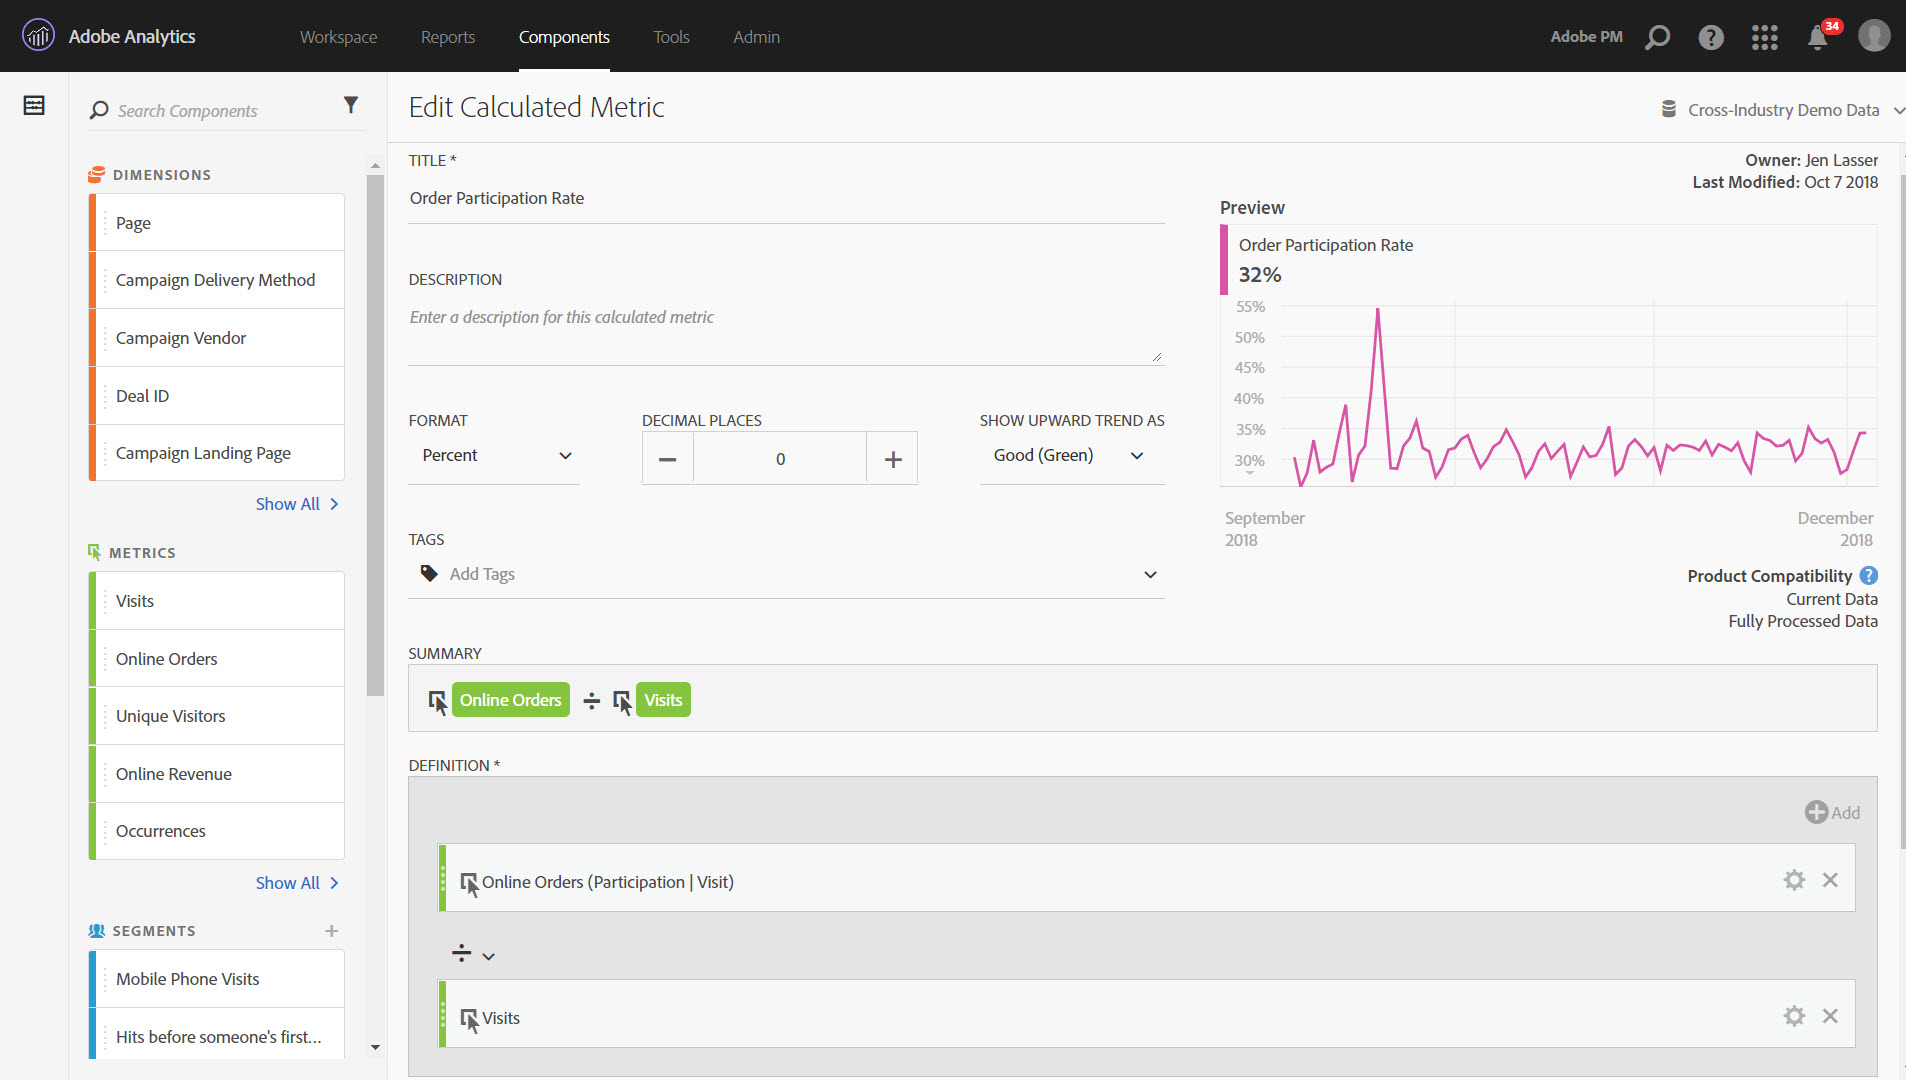Click the Title field containing Order Participation Rate
1906x1080 pixels.
click(785, 199)
